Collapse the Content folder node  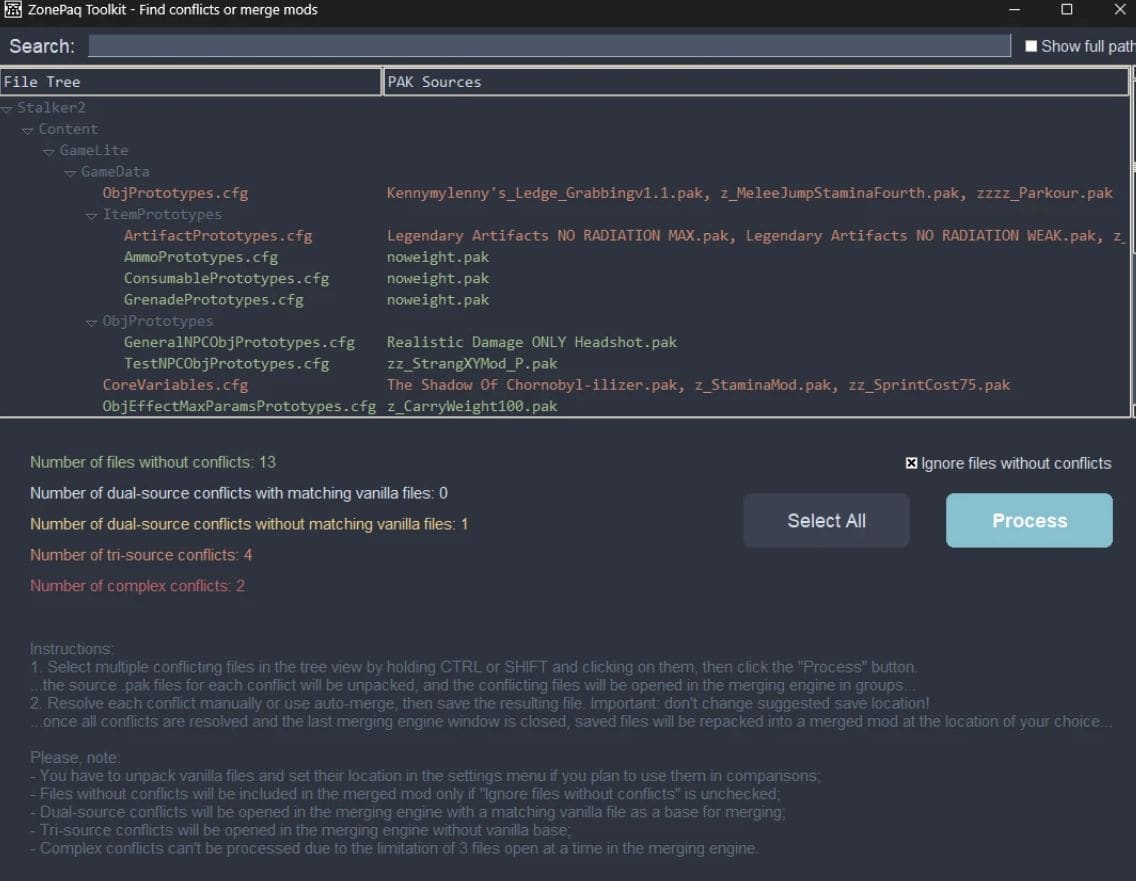click(x=28, y=130)
